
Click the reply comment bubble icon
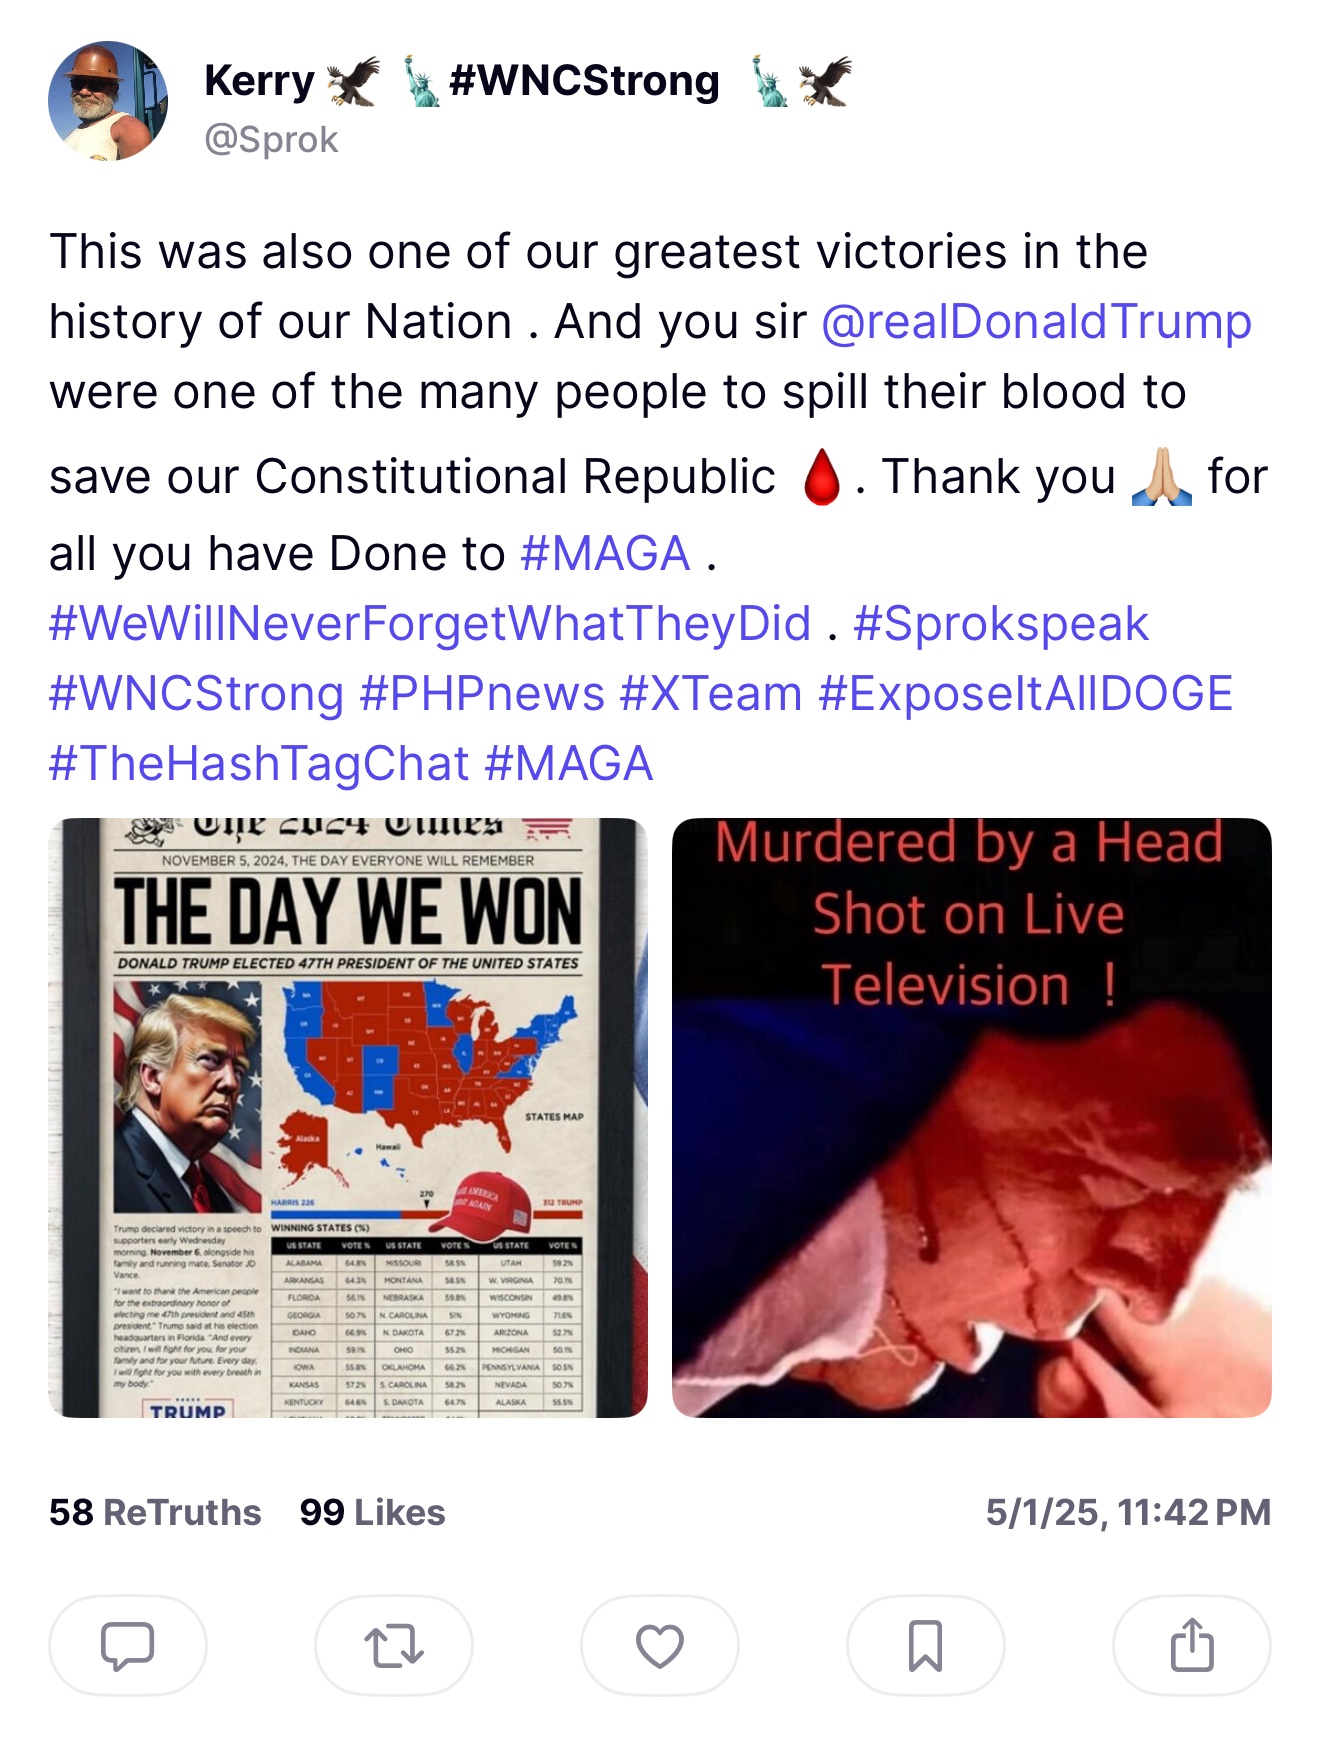pos(127,1645)
